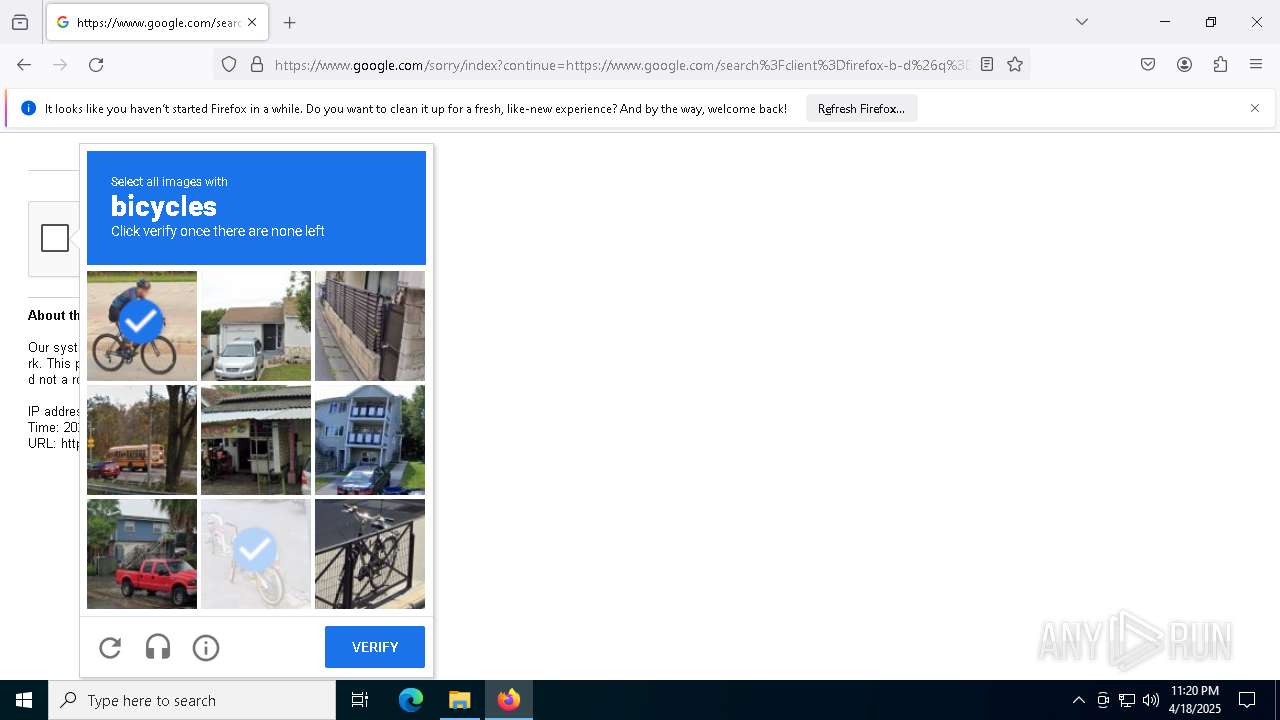This screenshot has width=1280, height=720.
Task: Open network status tray icon
Action: 1127,700
